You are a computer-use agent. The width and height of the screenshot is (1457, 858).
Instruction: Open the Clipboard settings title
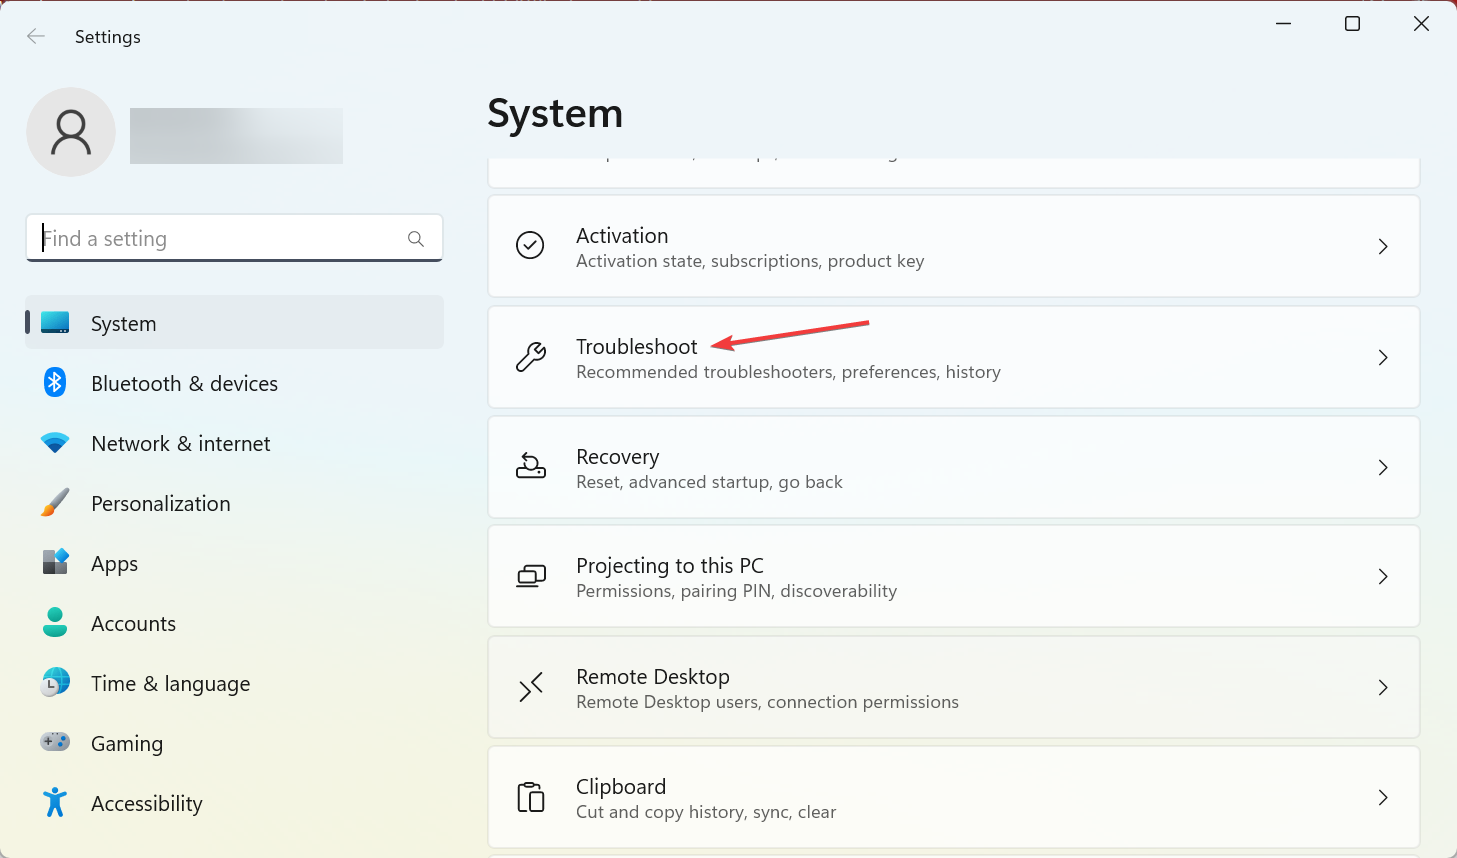[x=621, y=787]
